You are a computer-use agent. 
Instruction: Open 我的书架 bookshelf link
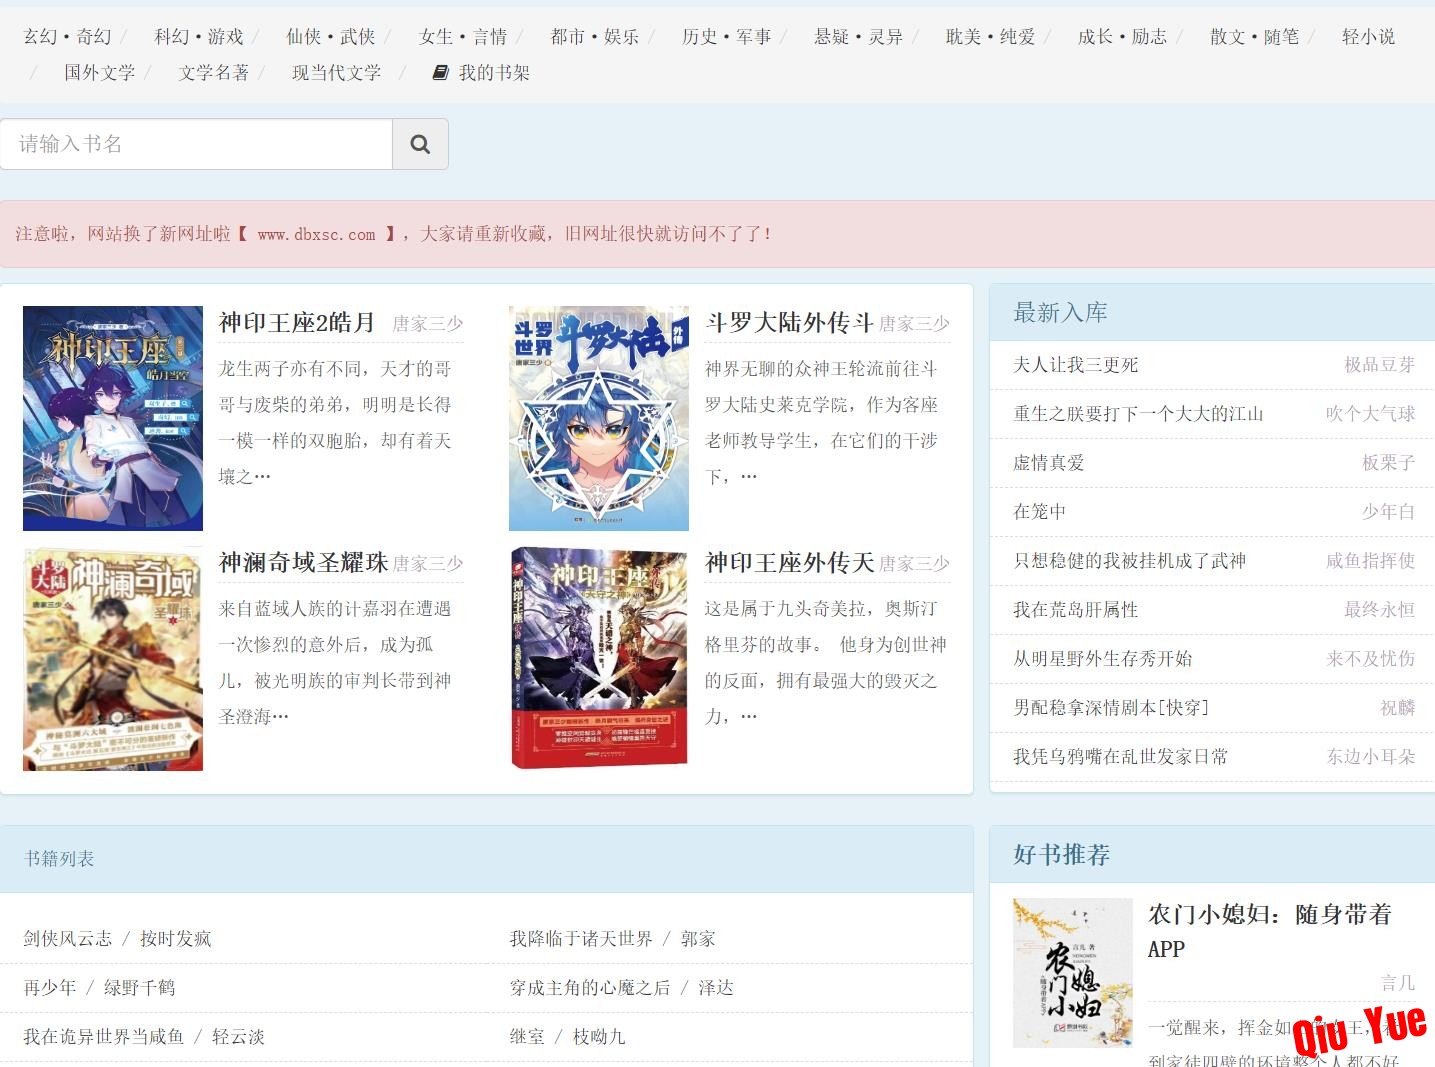481,73
